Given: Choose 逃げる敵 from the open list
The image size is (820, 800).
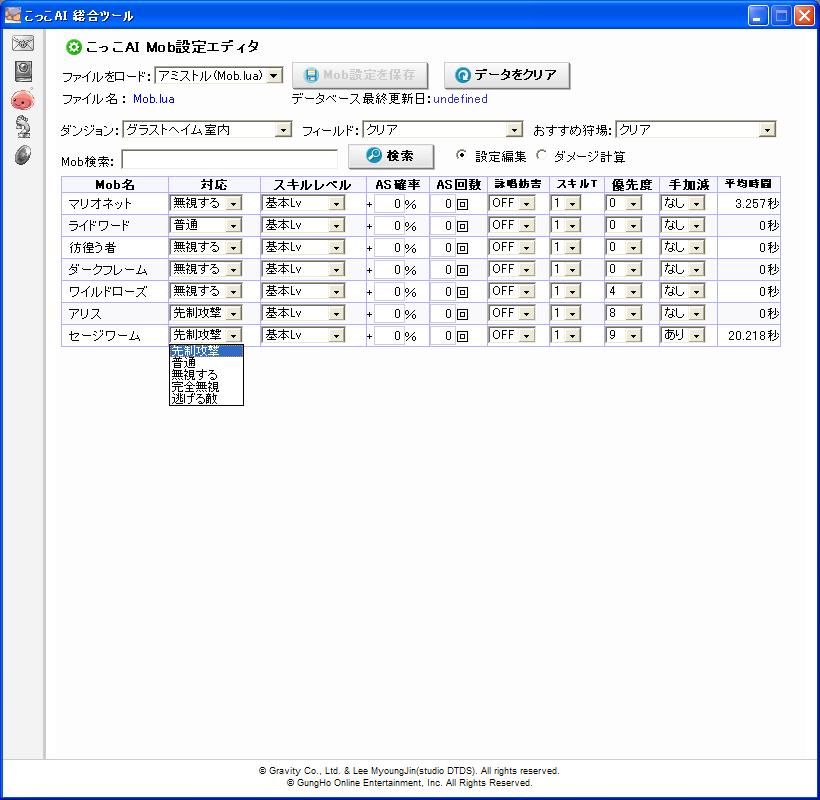Looking at the screenshot, I should (195, 398).
